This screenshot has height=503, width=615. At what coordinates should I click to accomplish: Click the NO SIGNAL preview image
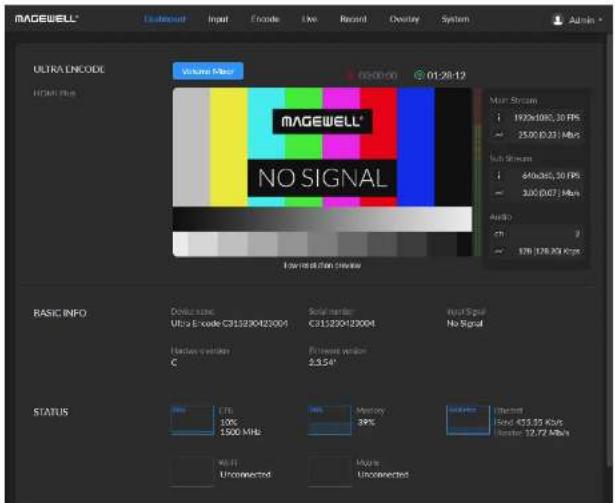tap(322, 172)
